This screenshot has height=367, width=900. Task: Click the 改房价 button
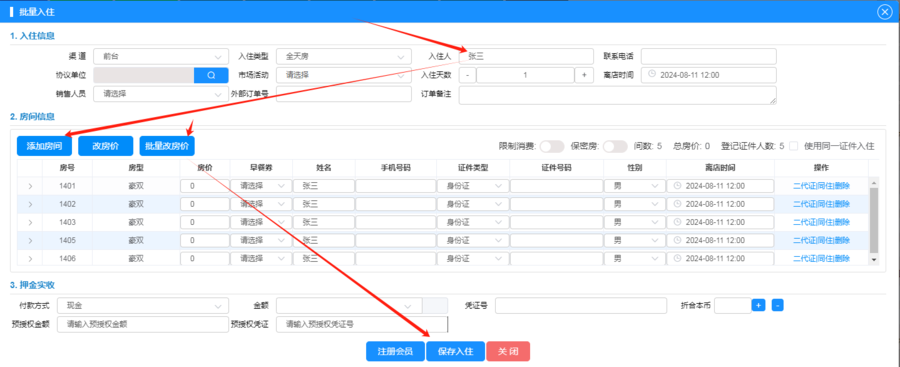click(x=106, y=146)
